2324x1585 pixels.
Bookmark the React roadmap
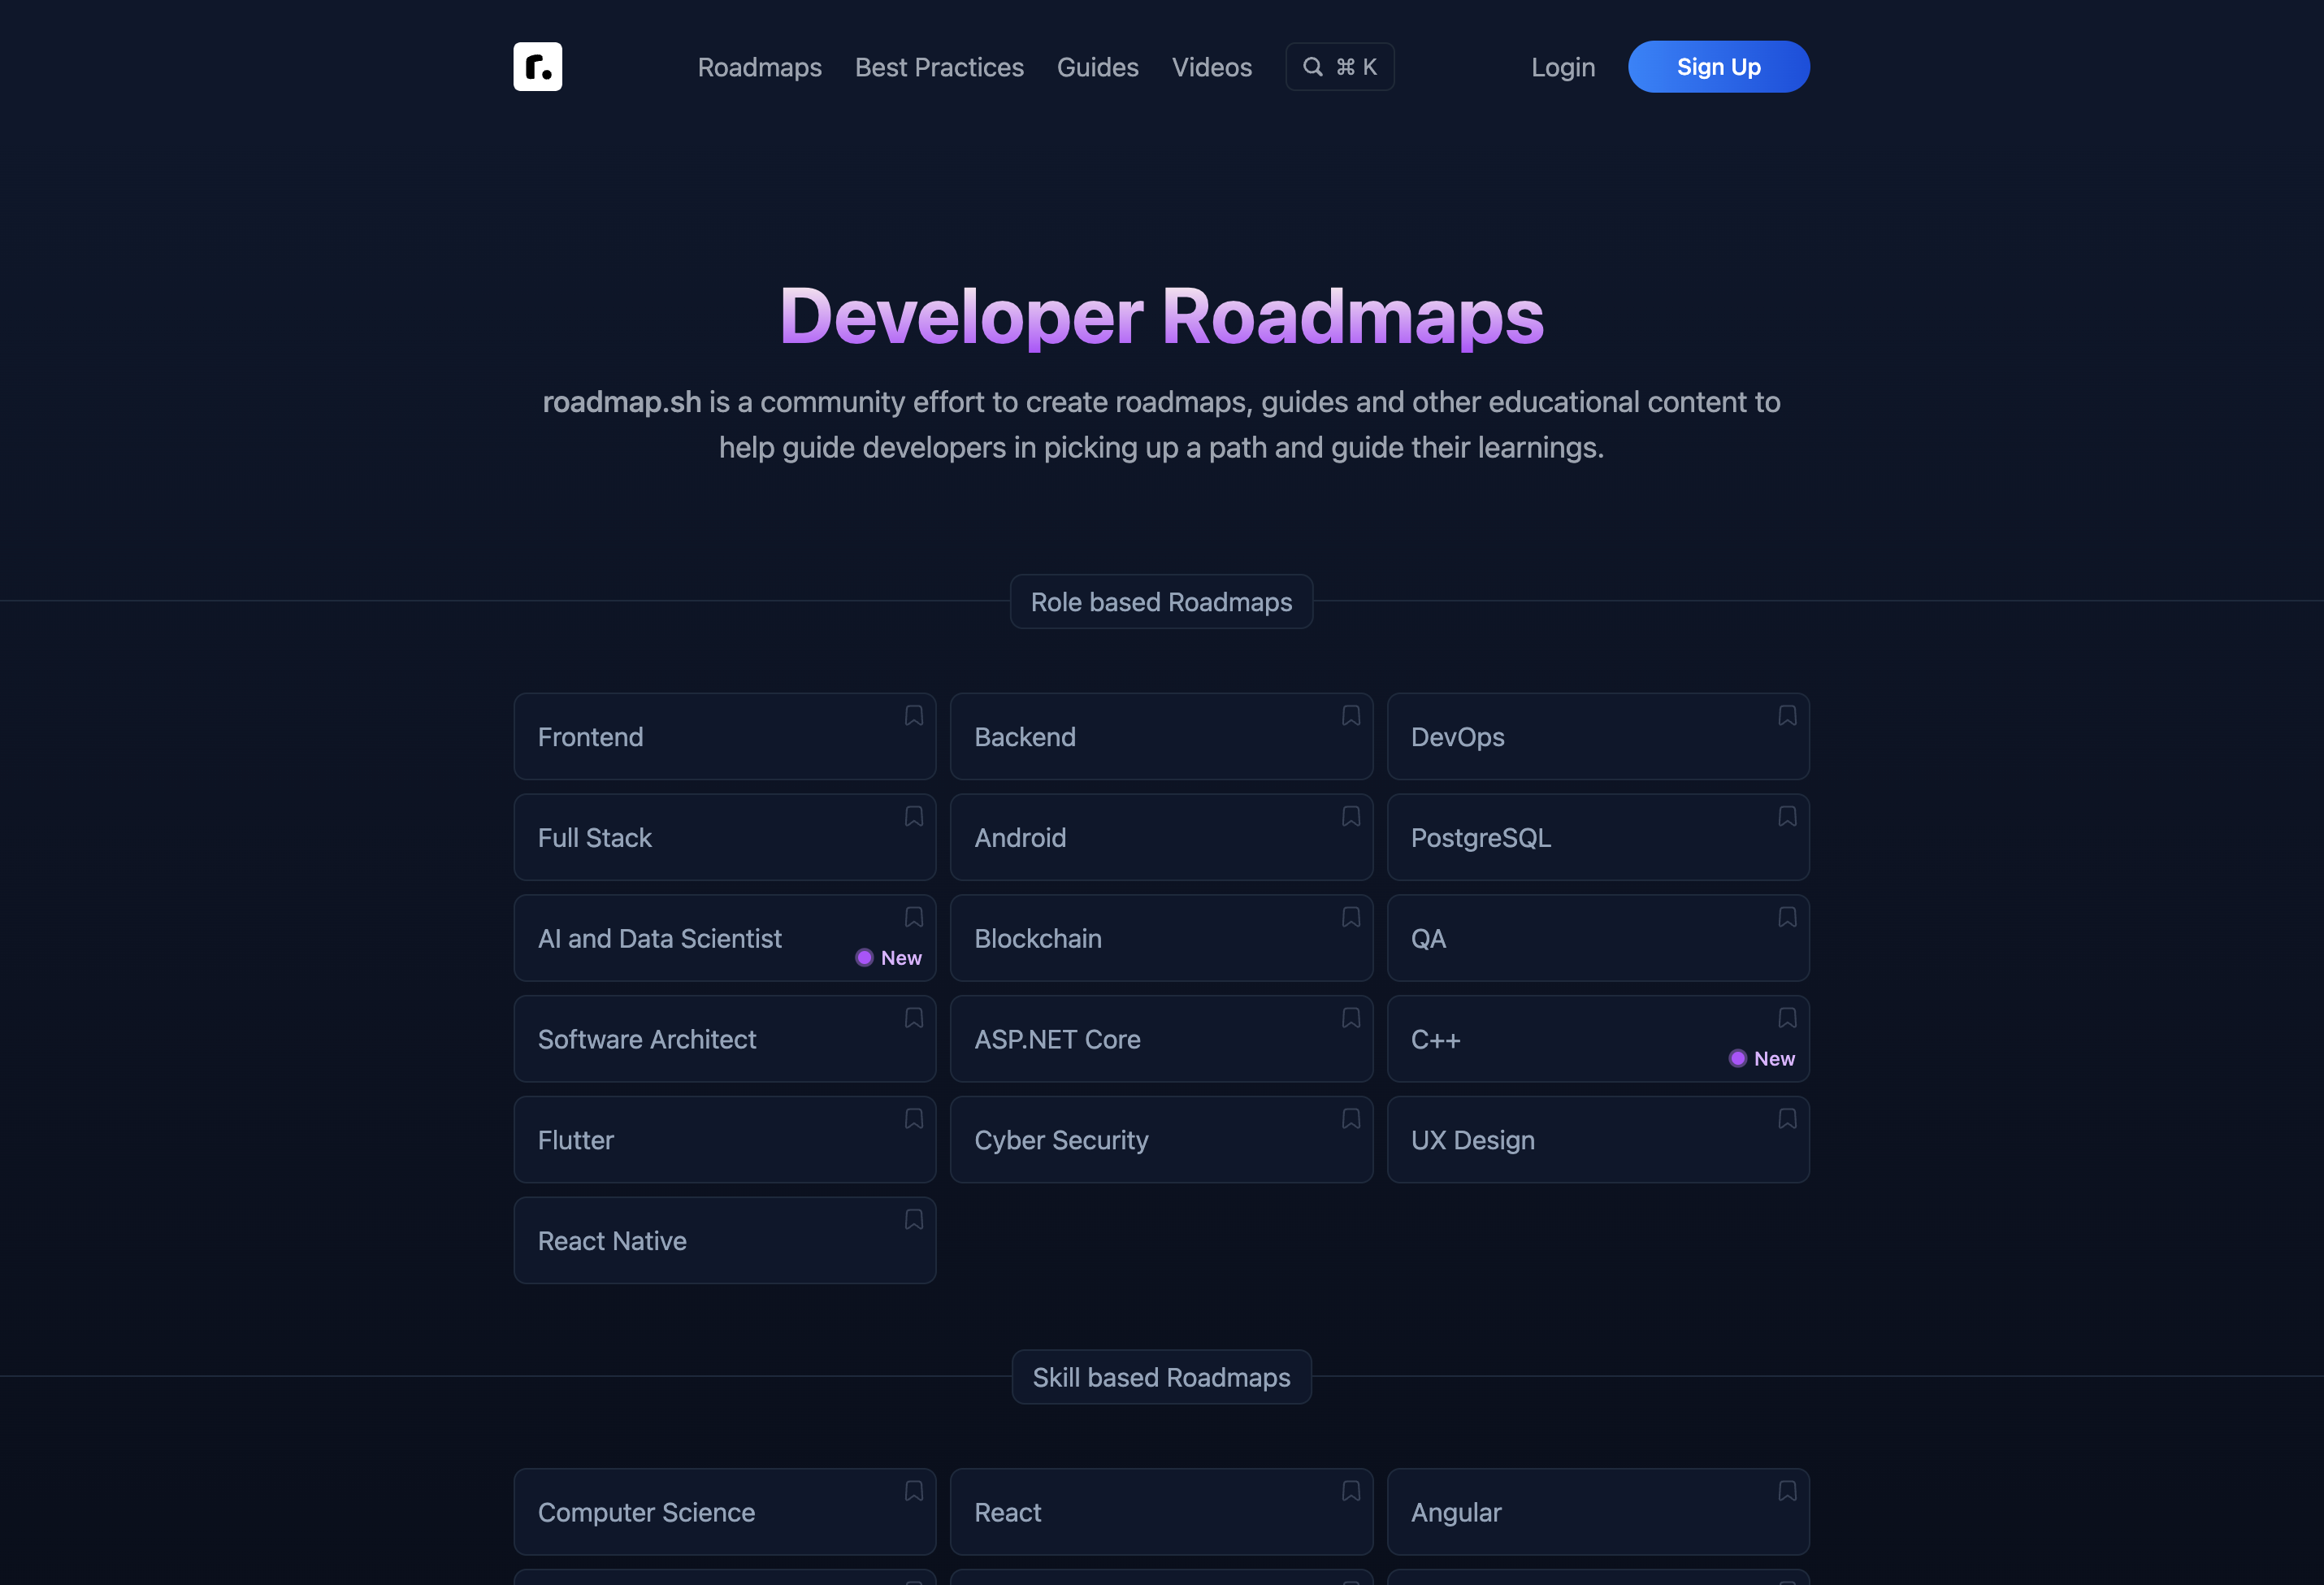[1350, 1491]
